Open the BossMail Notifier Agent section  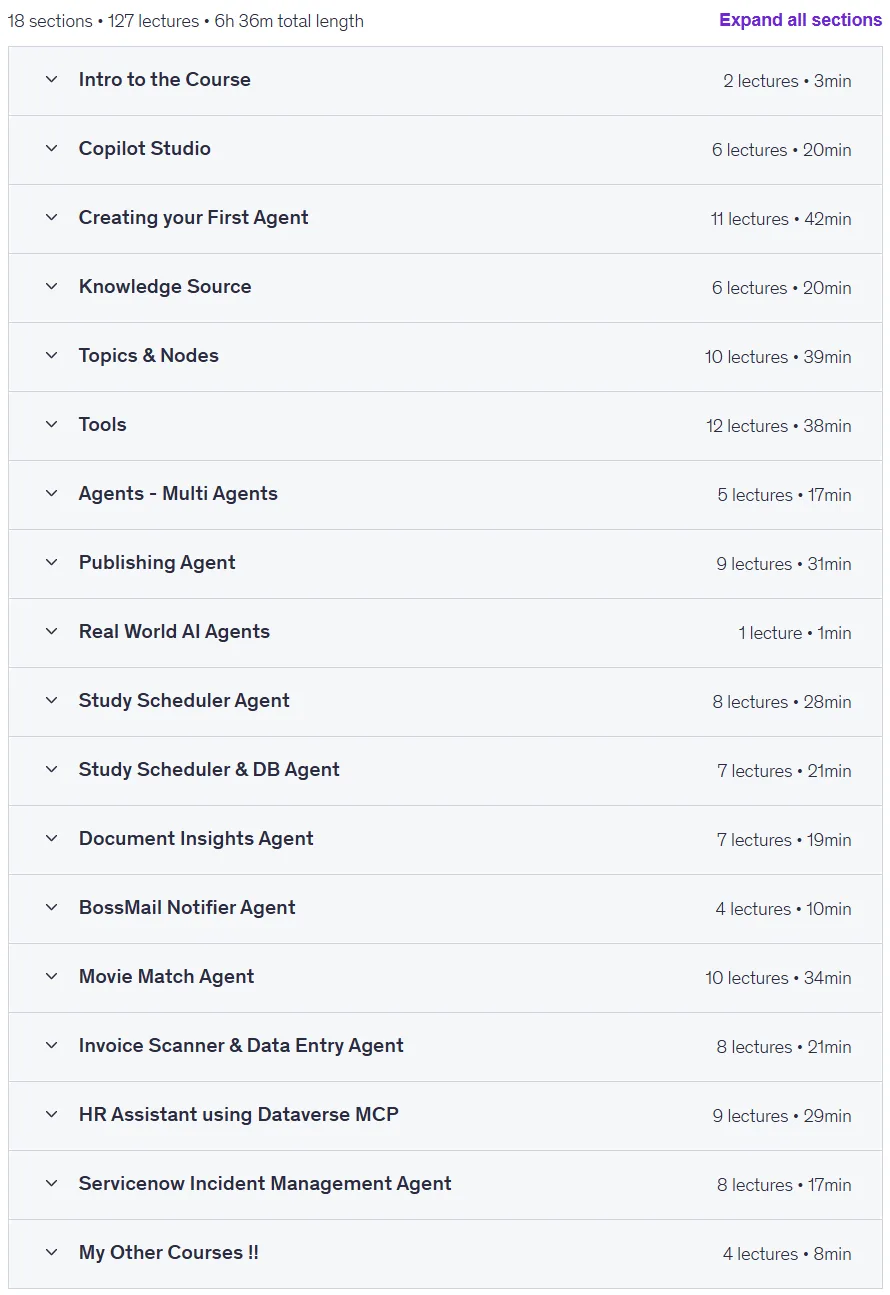pyautogui.click(x=445, y=908)
